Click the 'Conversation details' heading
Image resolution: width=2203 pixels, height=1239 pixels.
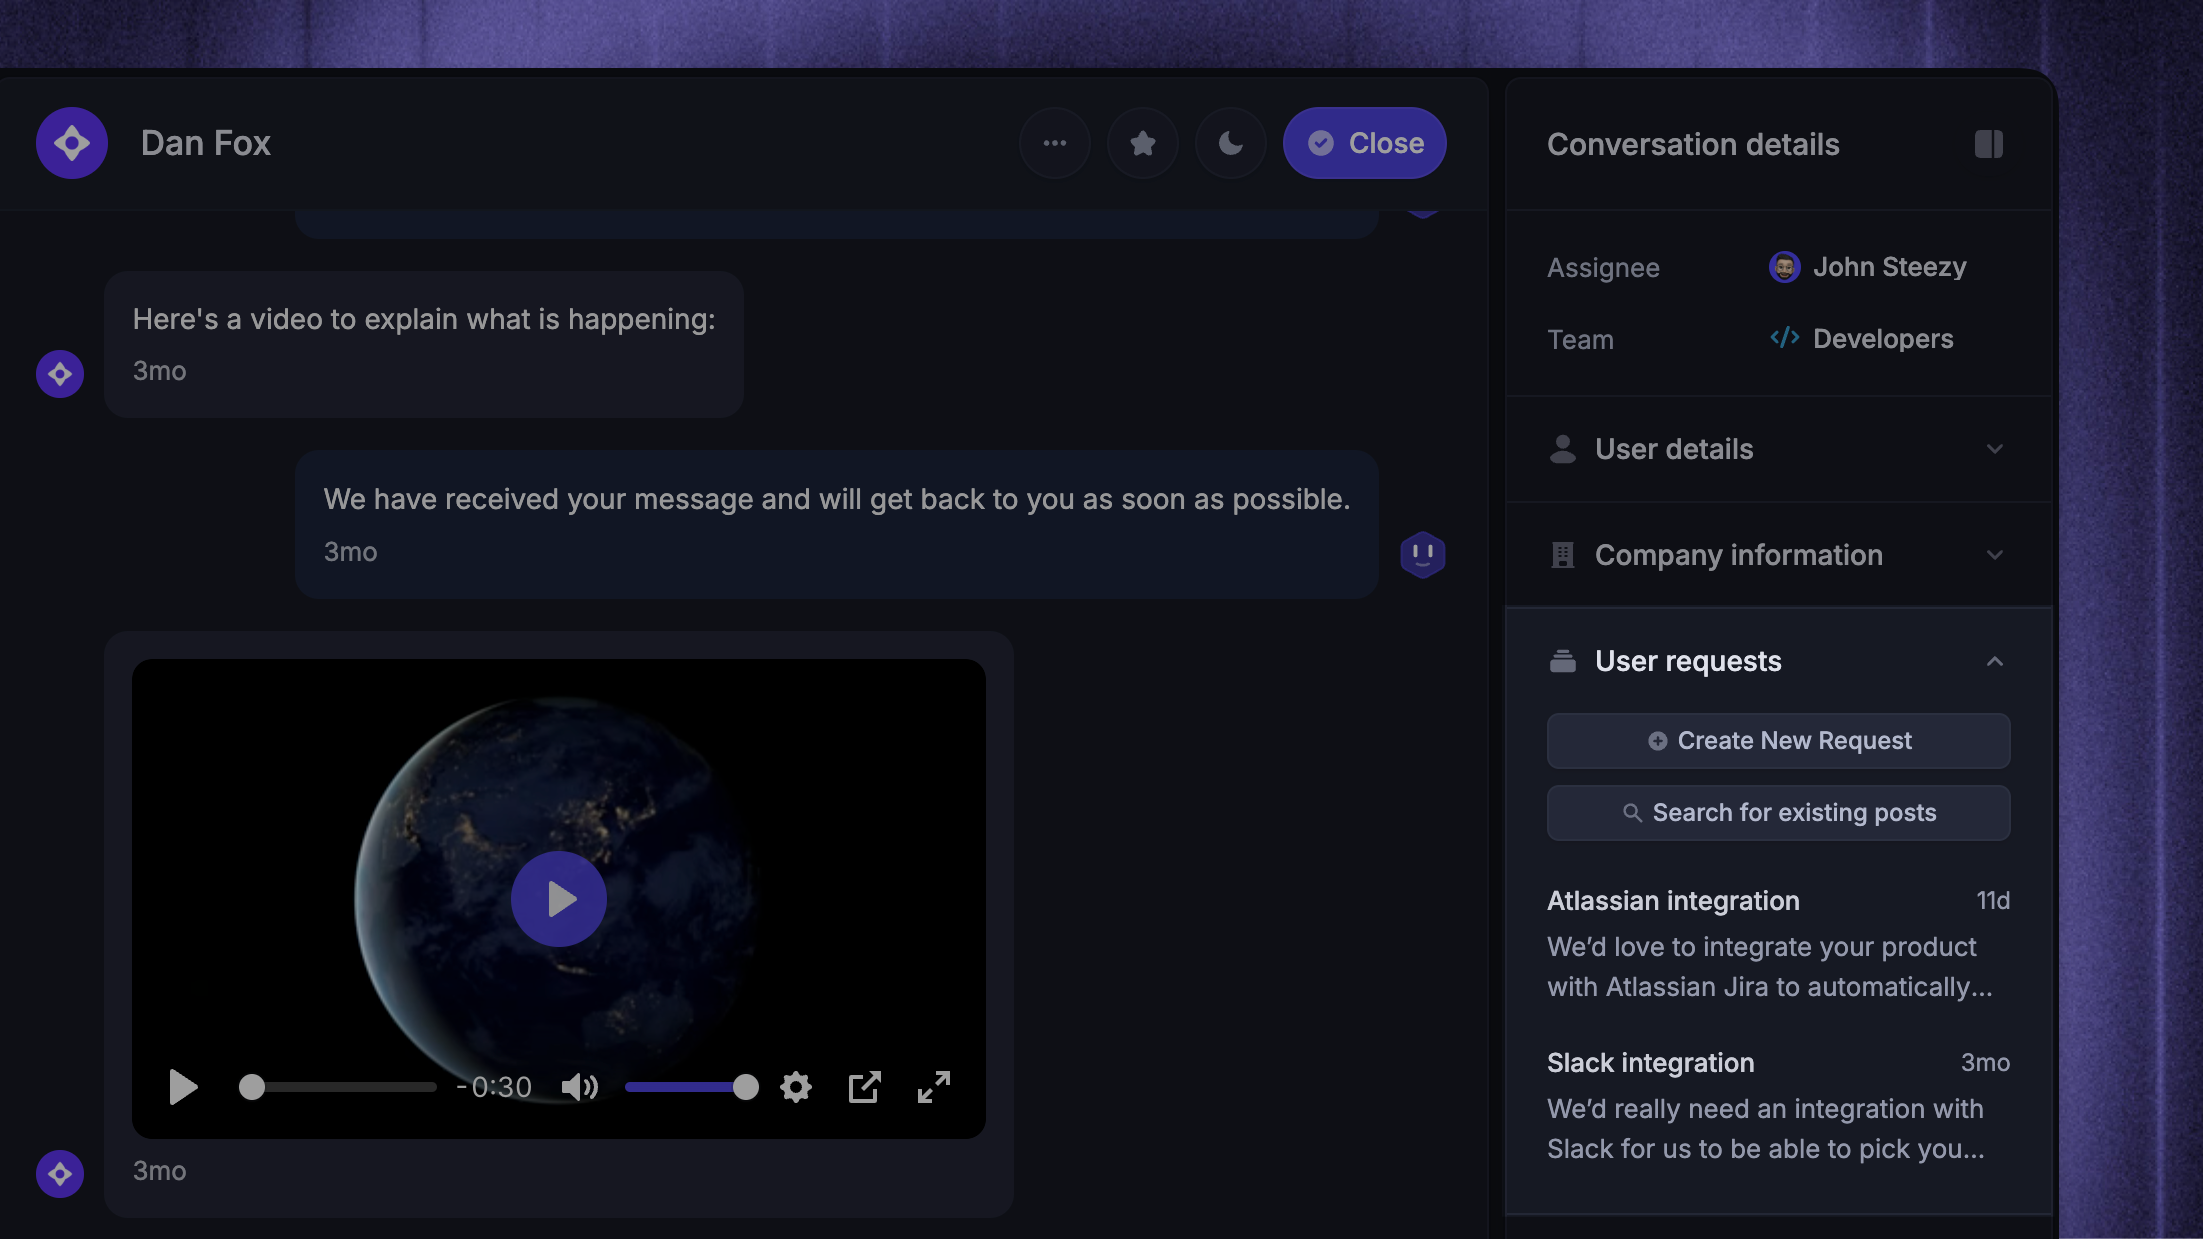tap(1693, 144)
